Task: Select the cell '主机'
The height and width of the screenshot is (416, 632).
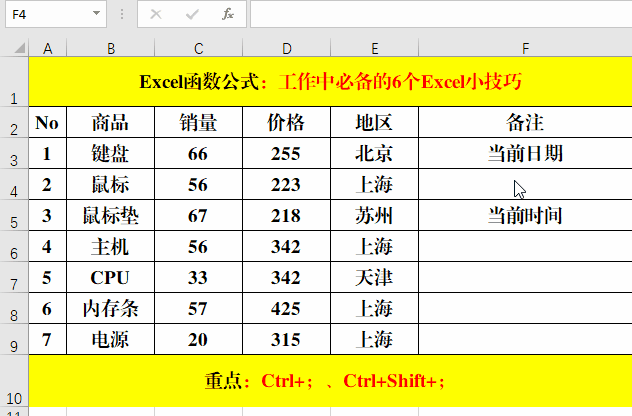Action: point(110,246)
